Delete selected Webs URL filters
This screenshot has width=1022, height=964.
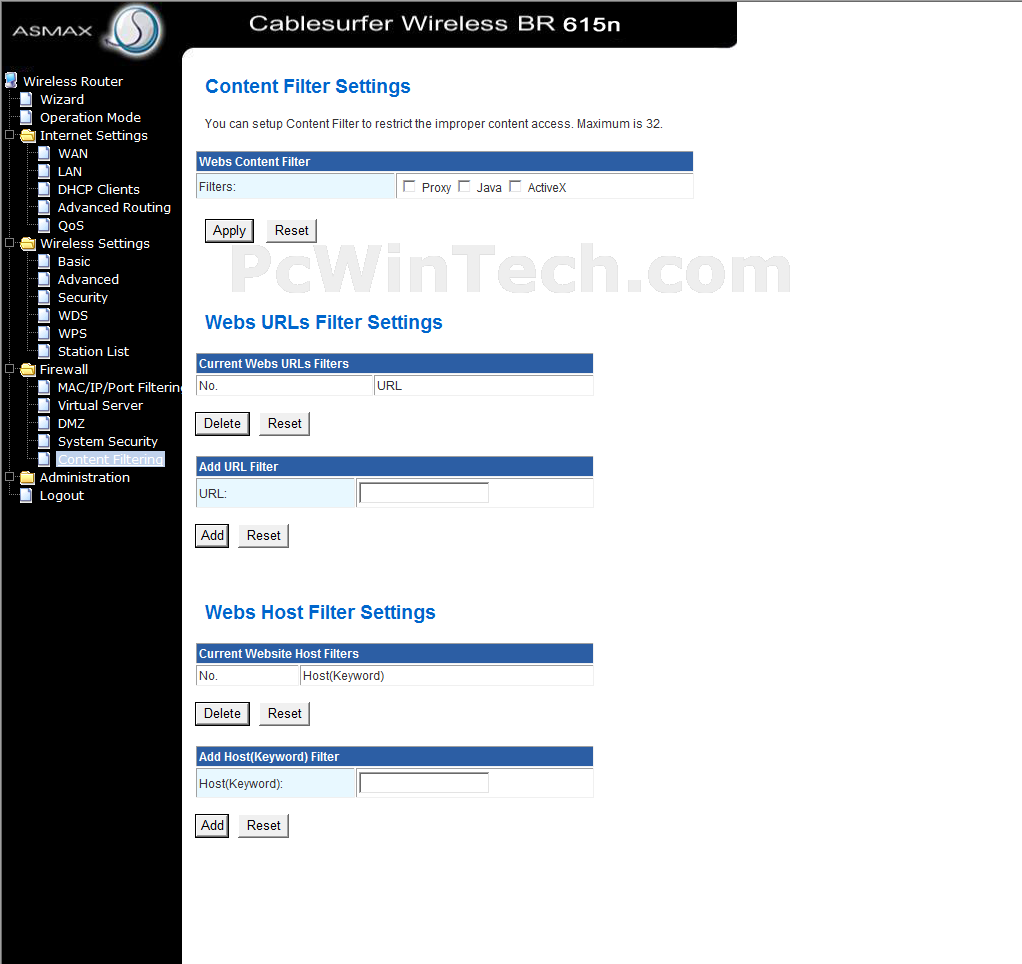(x=222, y=424)
